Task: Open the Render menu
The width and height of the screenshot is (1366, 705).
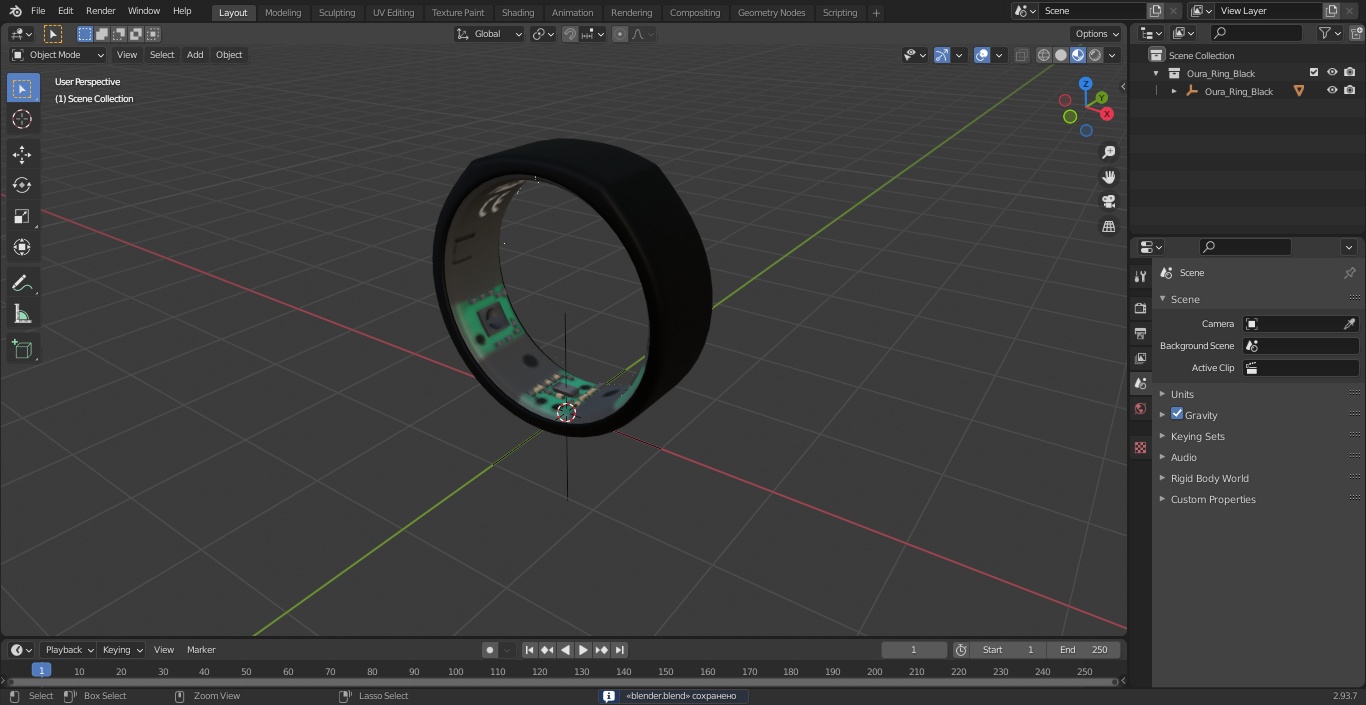Action: tap(101, 11)
